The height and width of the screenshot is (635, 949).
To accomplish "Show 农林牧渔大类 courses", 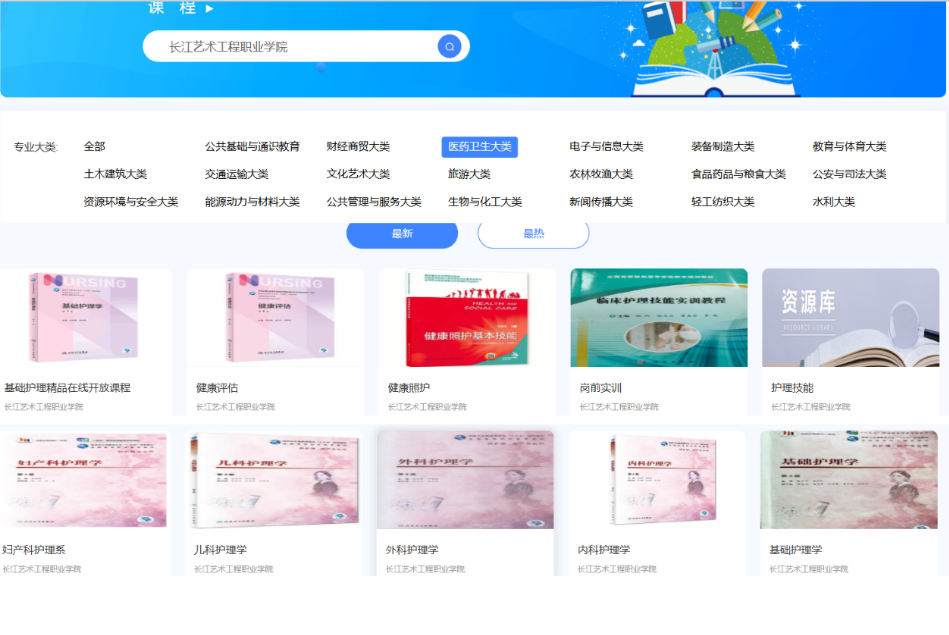I will coord(601,174).
